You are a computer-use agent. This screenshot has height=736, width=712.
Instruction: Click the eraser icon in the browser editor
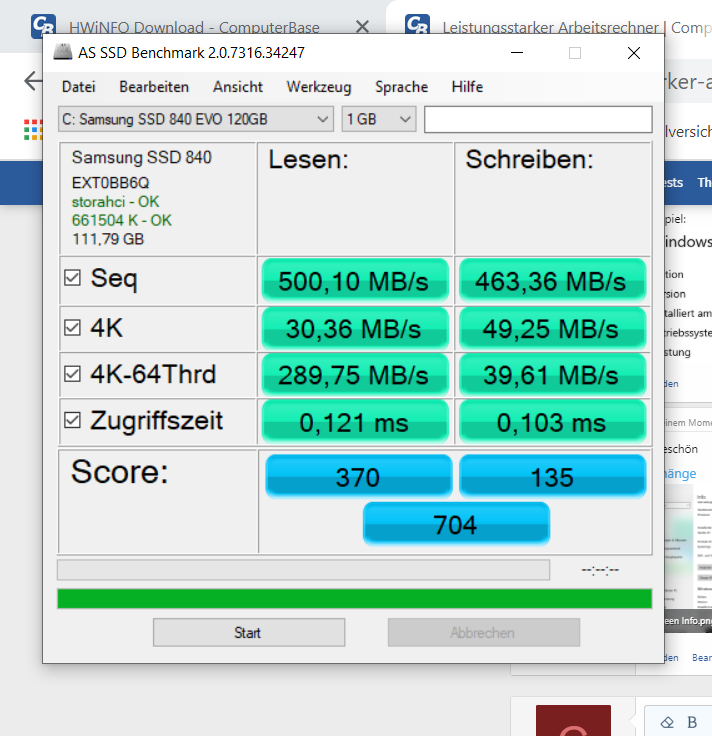pyautogui.click(x=667, y=722)
